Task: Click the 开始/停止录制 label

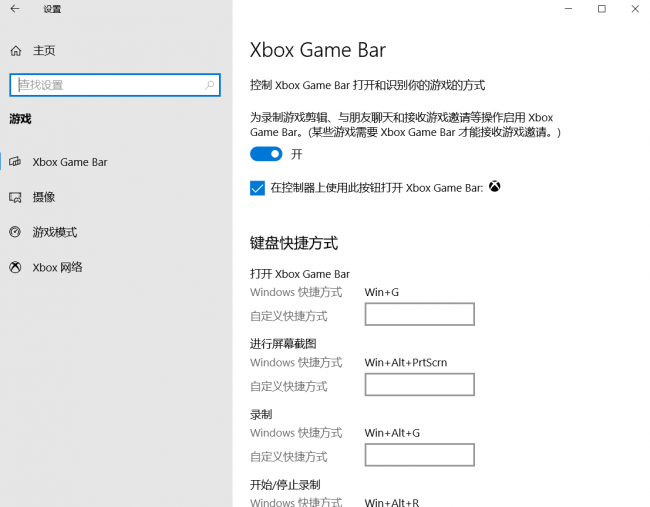Action: coord(285,485)
